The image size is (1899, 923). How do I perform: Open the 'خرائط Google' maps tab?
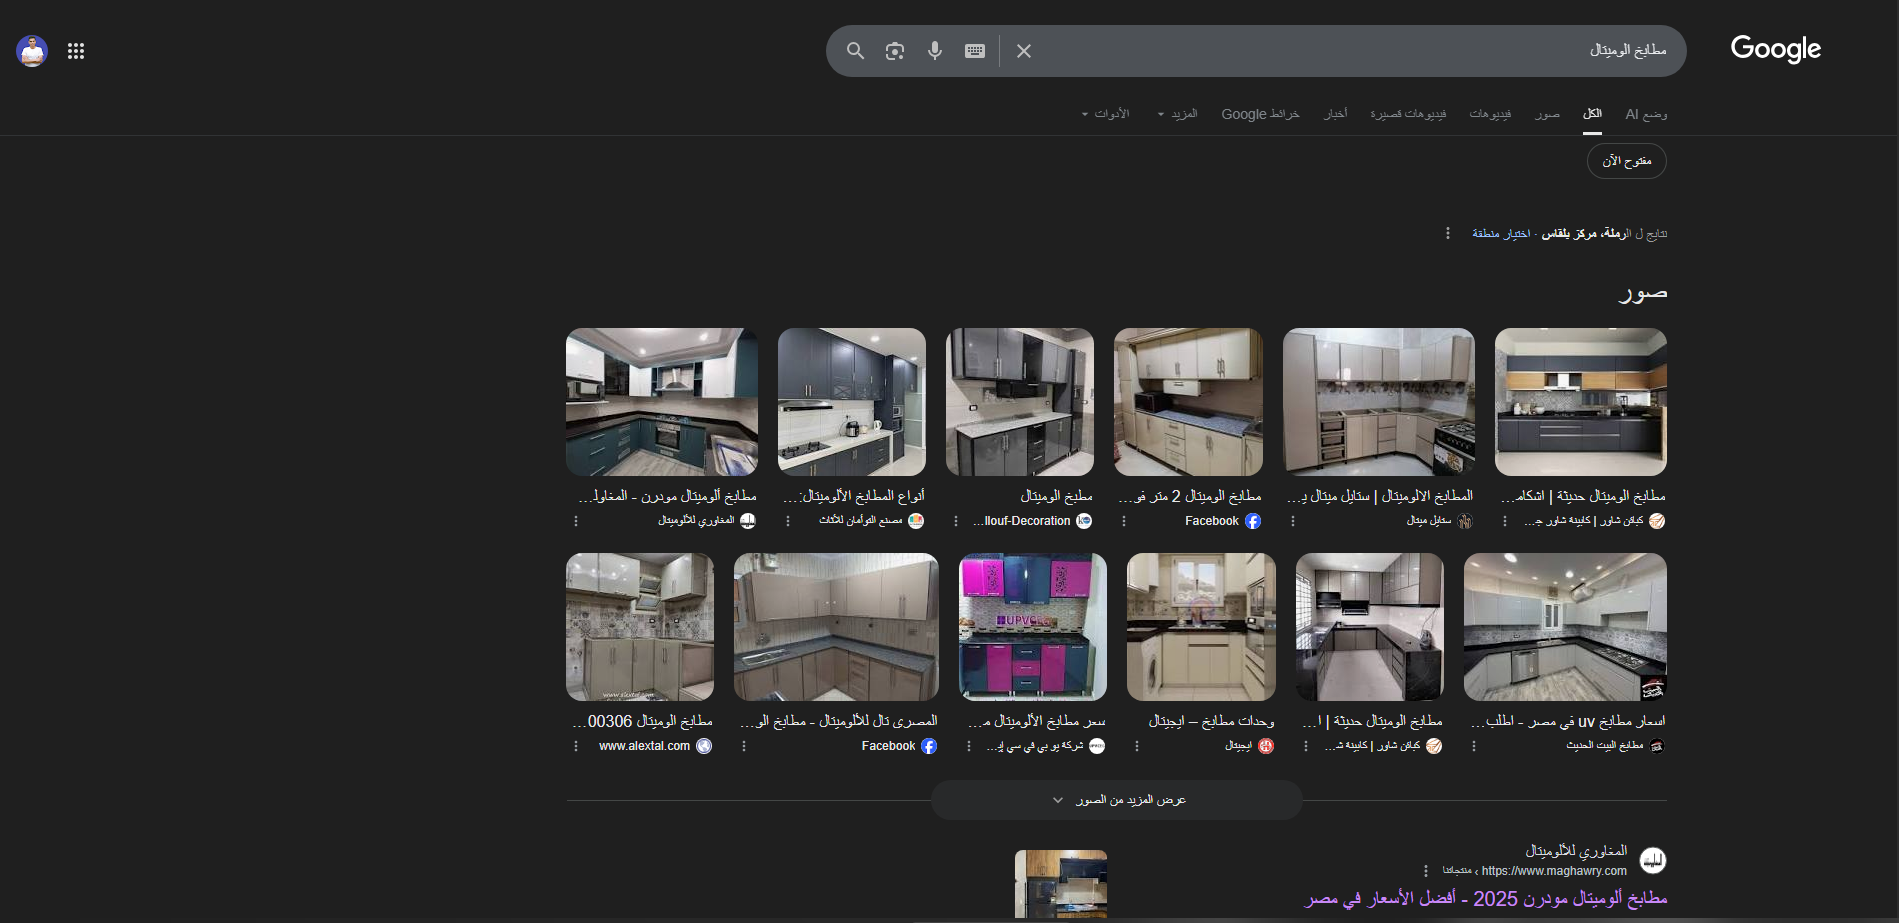coord(1260,114)
